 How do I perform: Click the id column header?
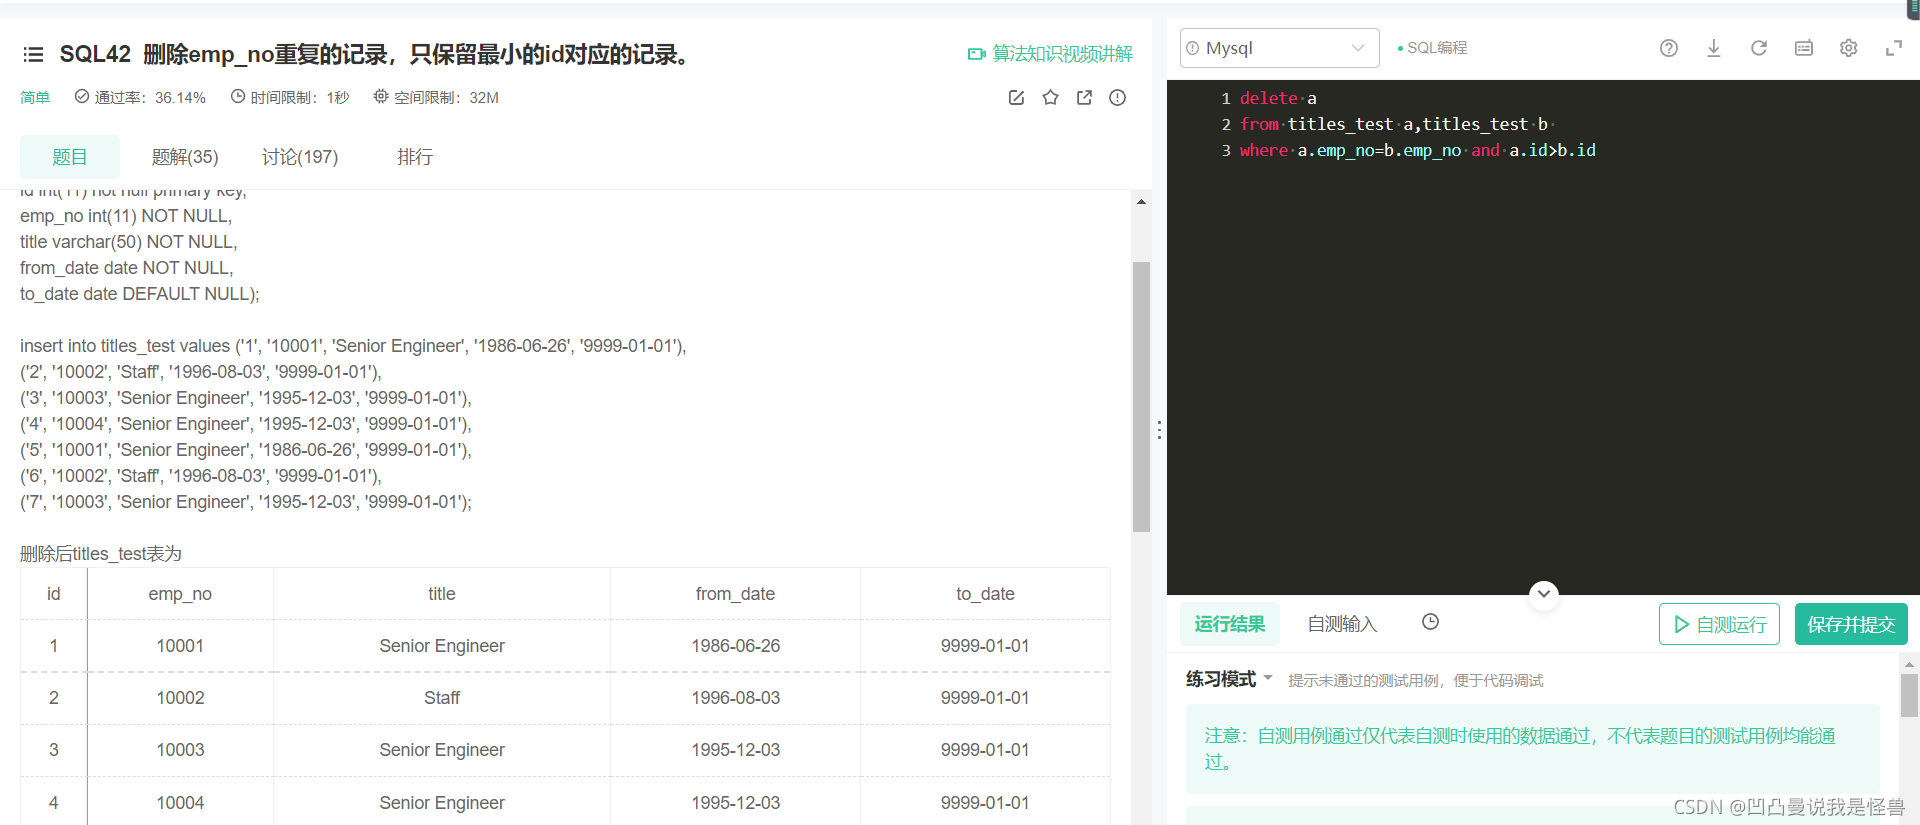pyautogui.click(x=54, y=594)
